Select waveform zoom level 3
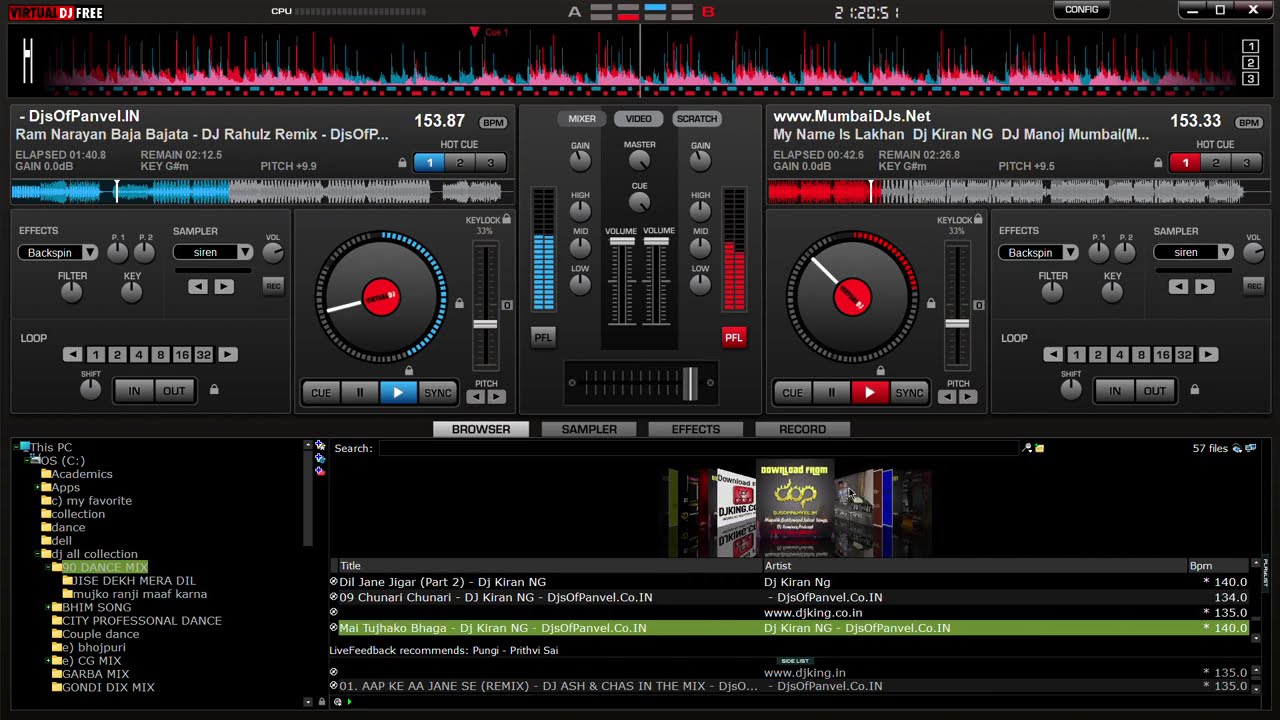Screen dimensions: 1280x720 pyautogui.click(x=1250, y=79)
